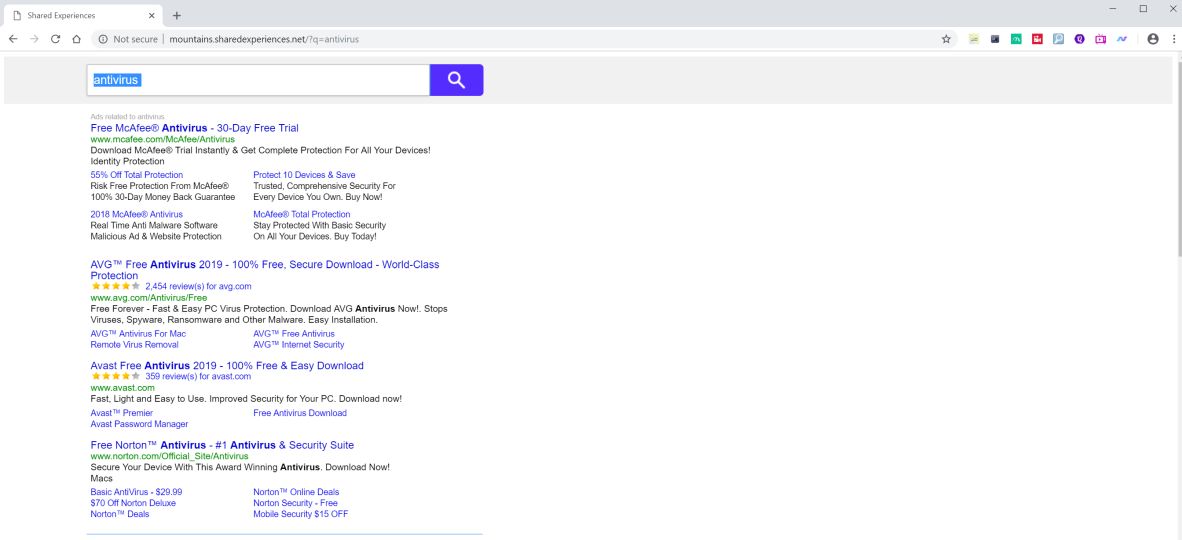Open Protect 10 Devices & Save link

tap(304, 175)
